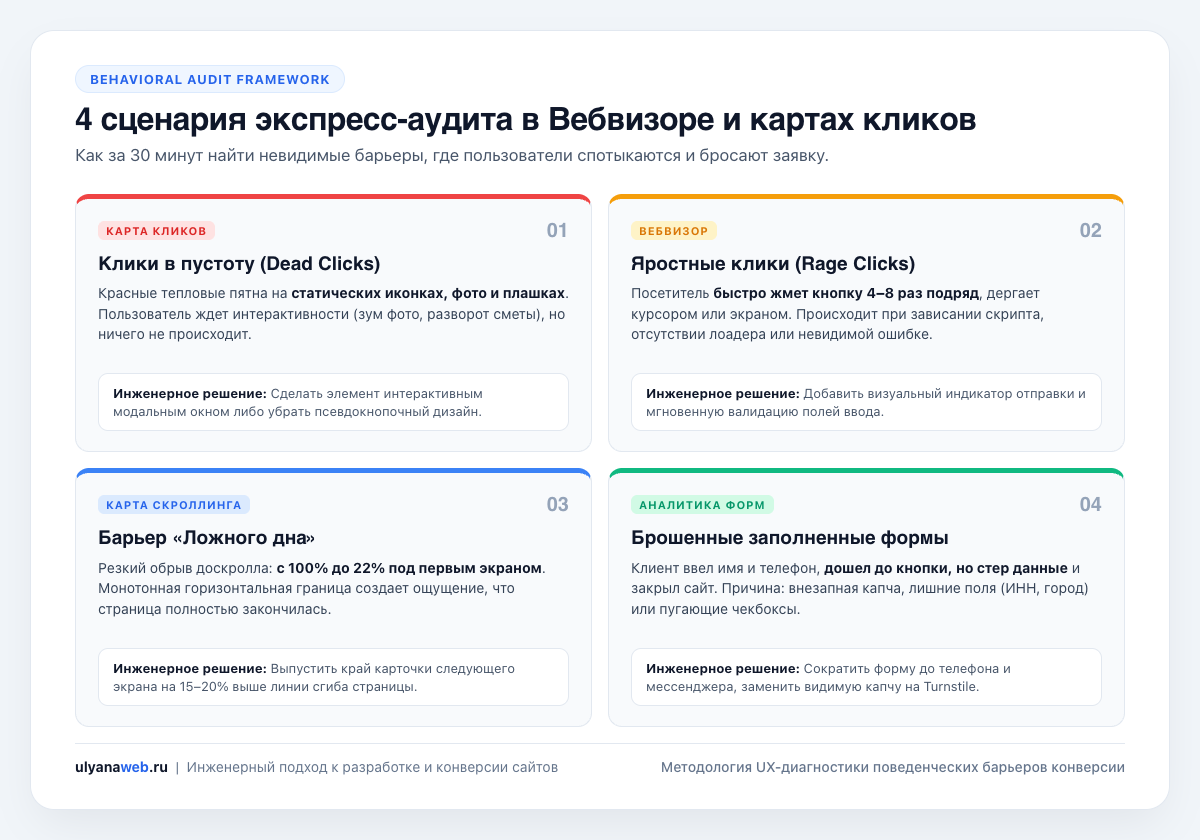Click bold text 'быстро жмет кнопку 4–8 раз подряд'
The width and height of the screenshot is (1200, 840).
[x=847, y=293]
